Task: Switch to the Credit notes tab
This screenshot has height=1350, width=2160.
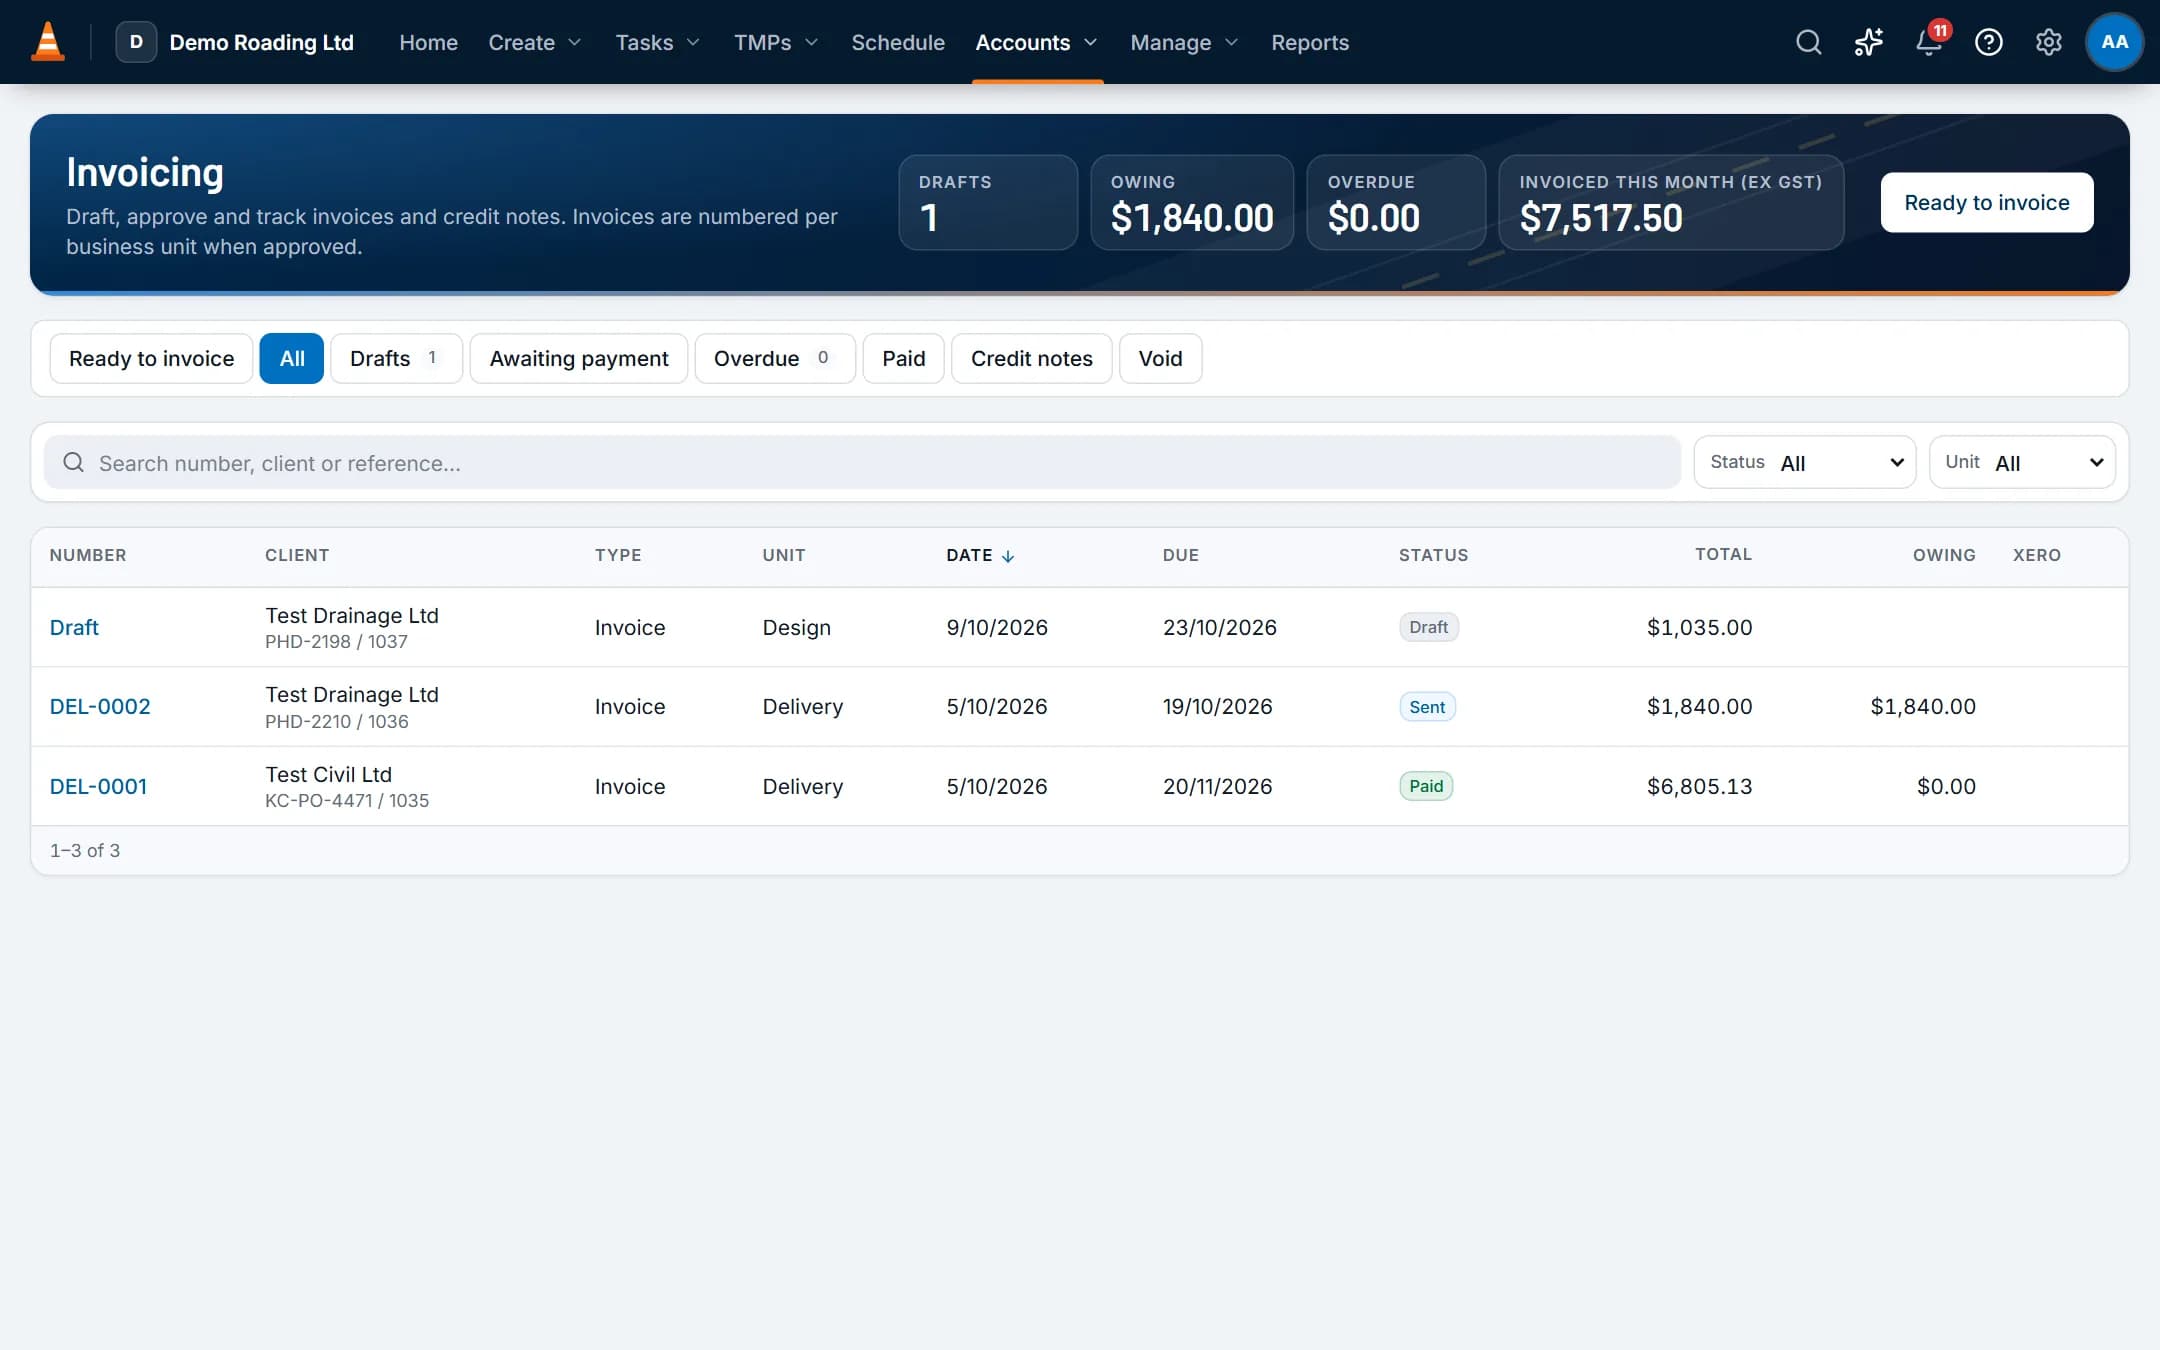Action: 1031,358
